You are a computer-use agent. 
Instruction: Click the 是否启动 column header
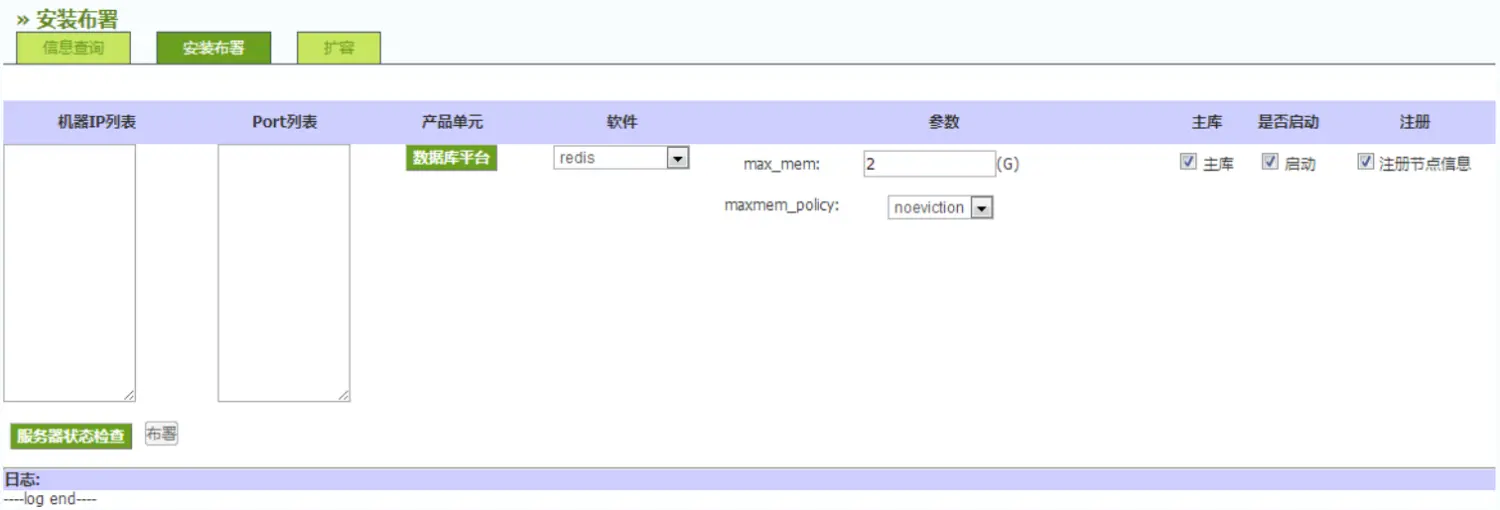[1288, 122]
